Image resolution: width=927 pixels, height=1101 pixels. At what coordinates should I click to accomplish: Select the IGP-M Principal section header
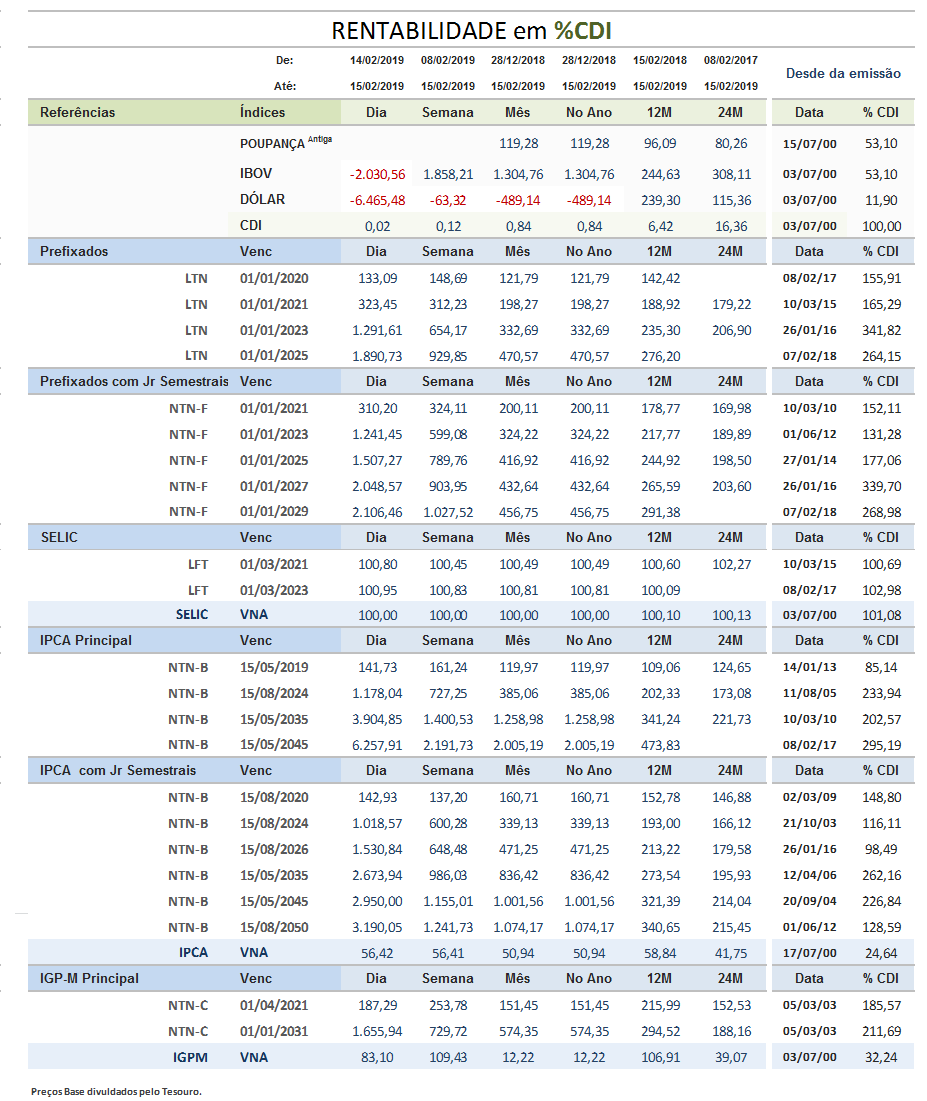89,978
